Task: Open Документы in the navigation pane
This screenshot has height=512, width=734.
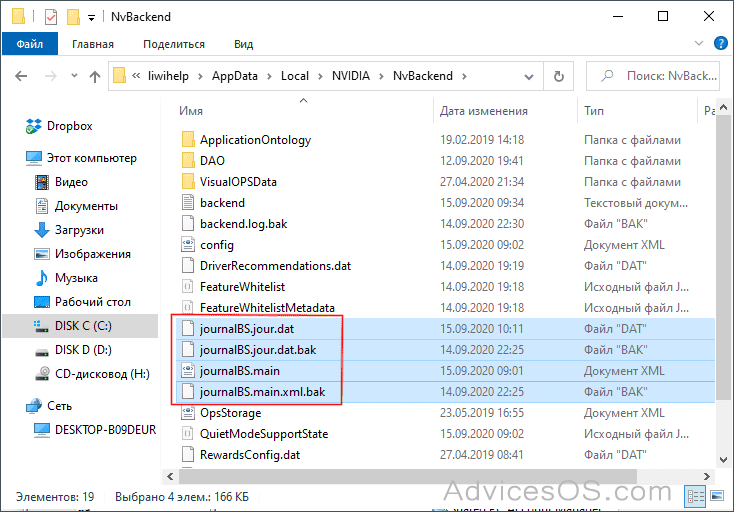Action: click(77, 206)
